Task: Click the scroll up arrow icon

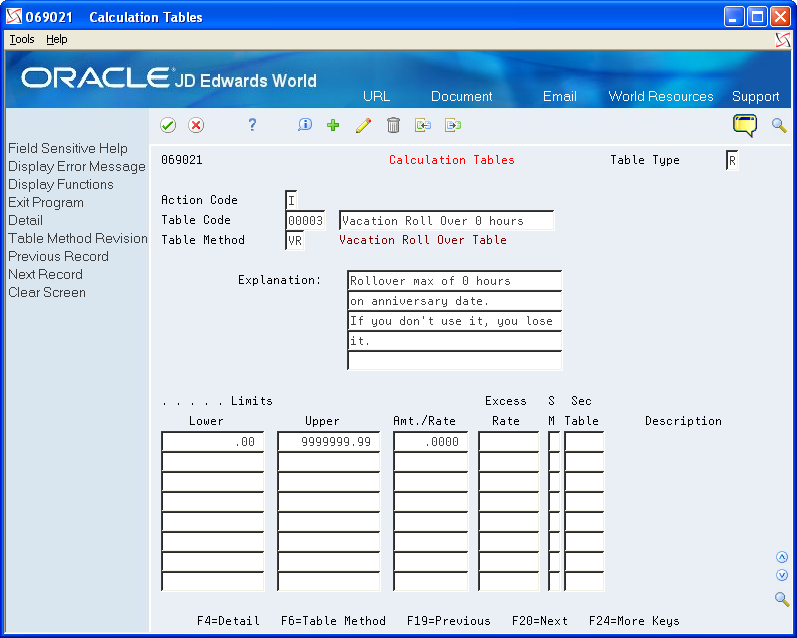Action: [x=782, y=557]
